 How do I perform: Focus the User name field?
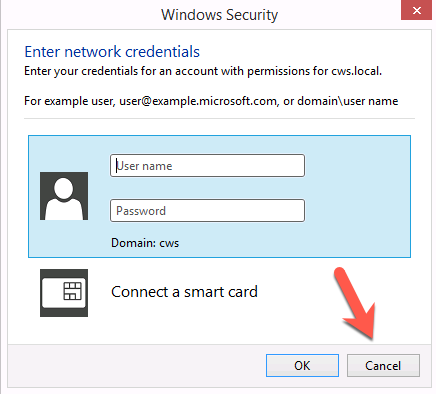click(x=207, y=165)
